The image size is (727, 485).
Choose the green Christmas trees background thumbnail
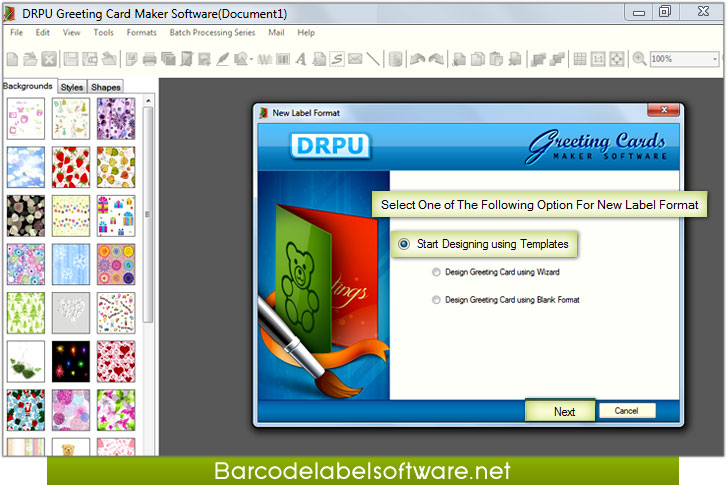[x=26, y=313]
